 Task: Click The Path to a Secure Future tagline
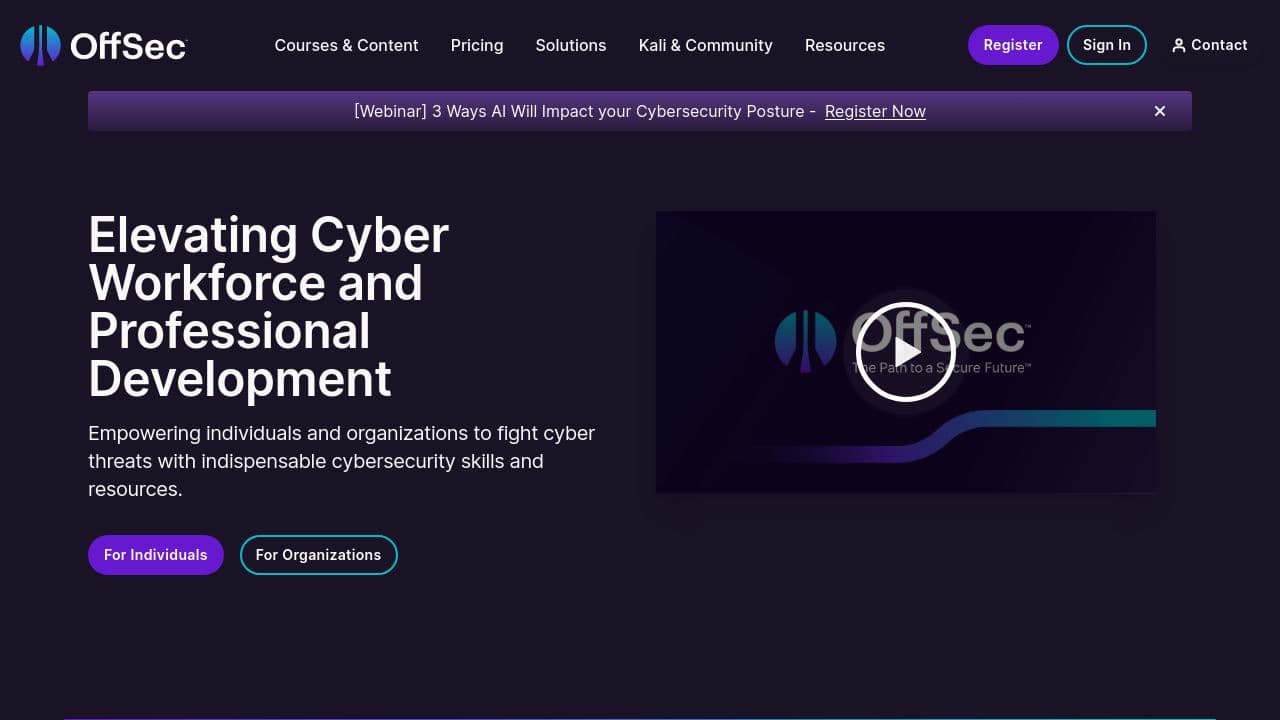[940, 367]
